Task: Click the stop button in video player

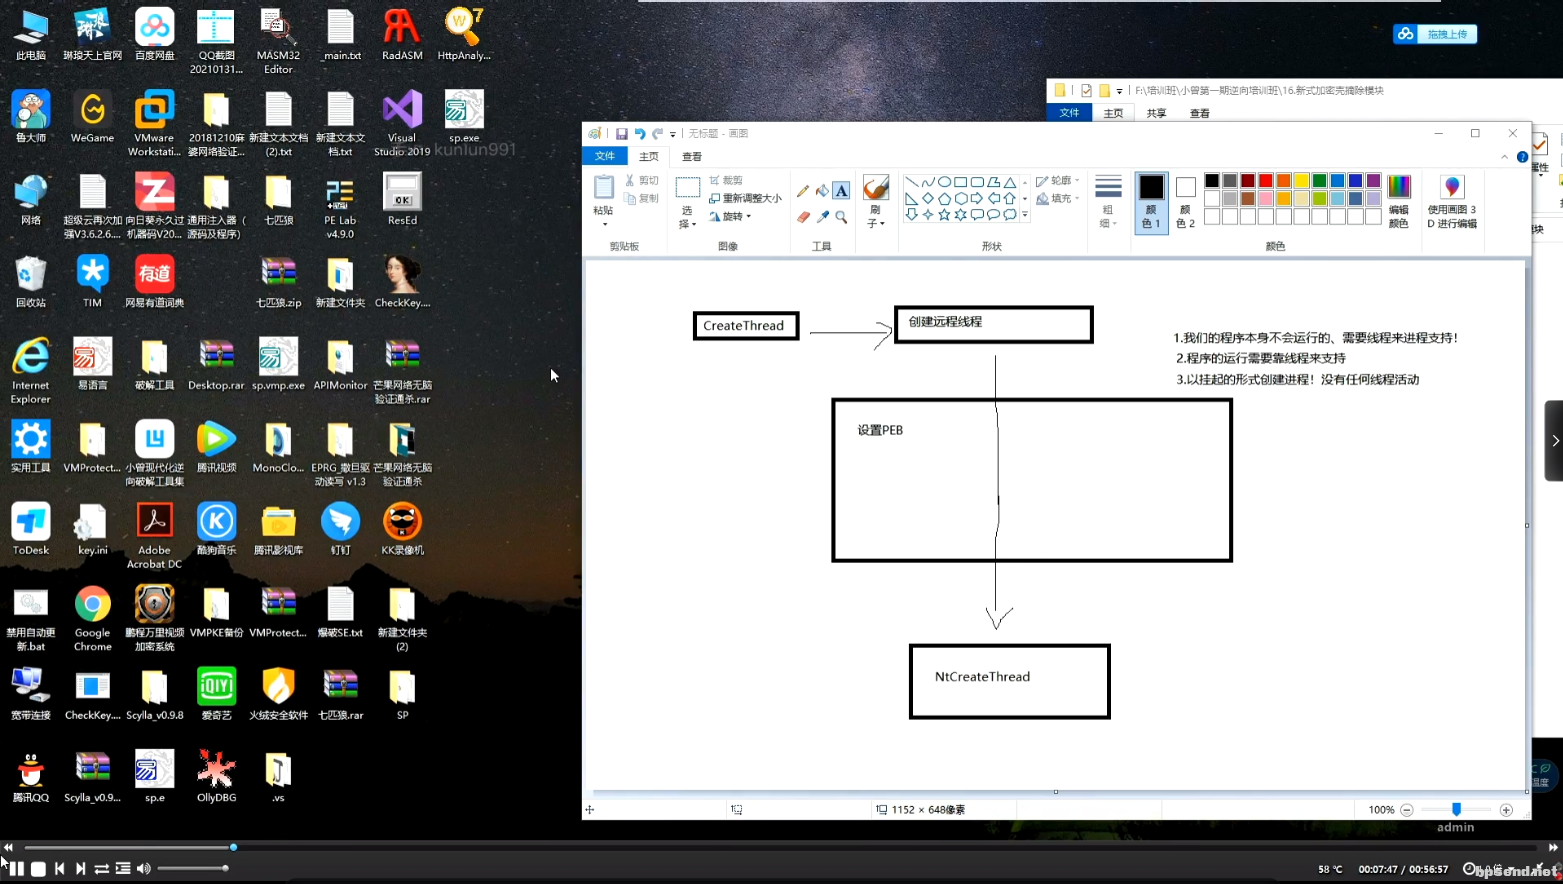Action: (38, 869)
